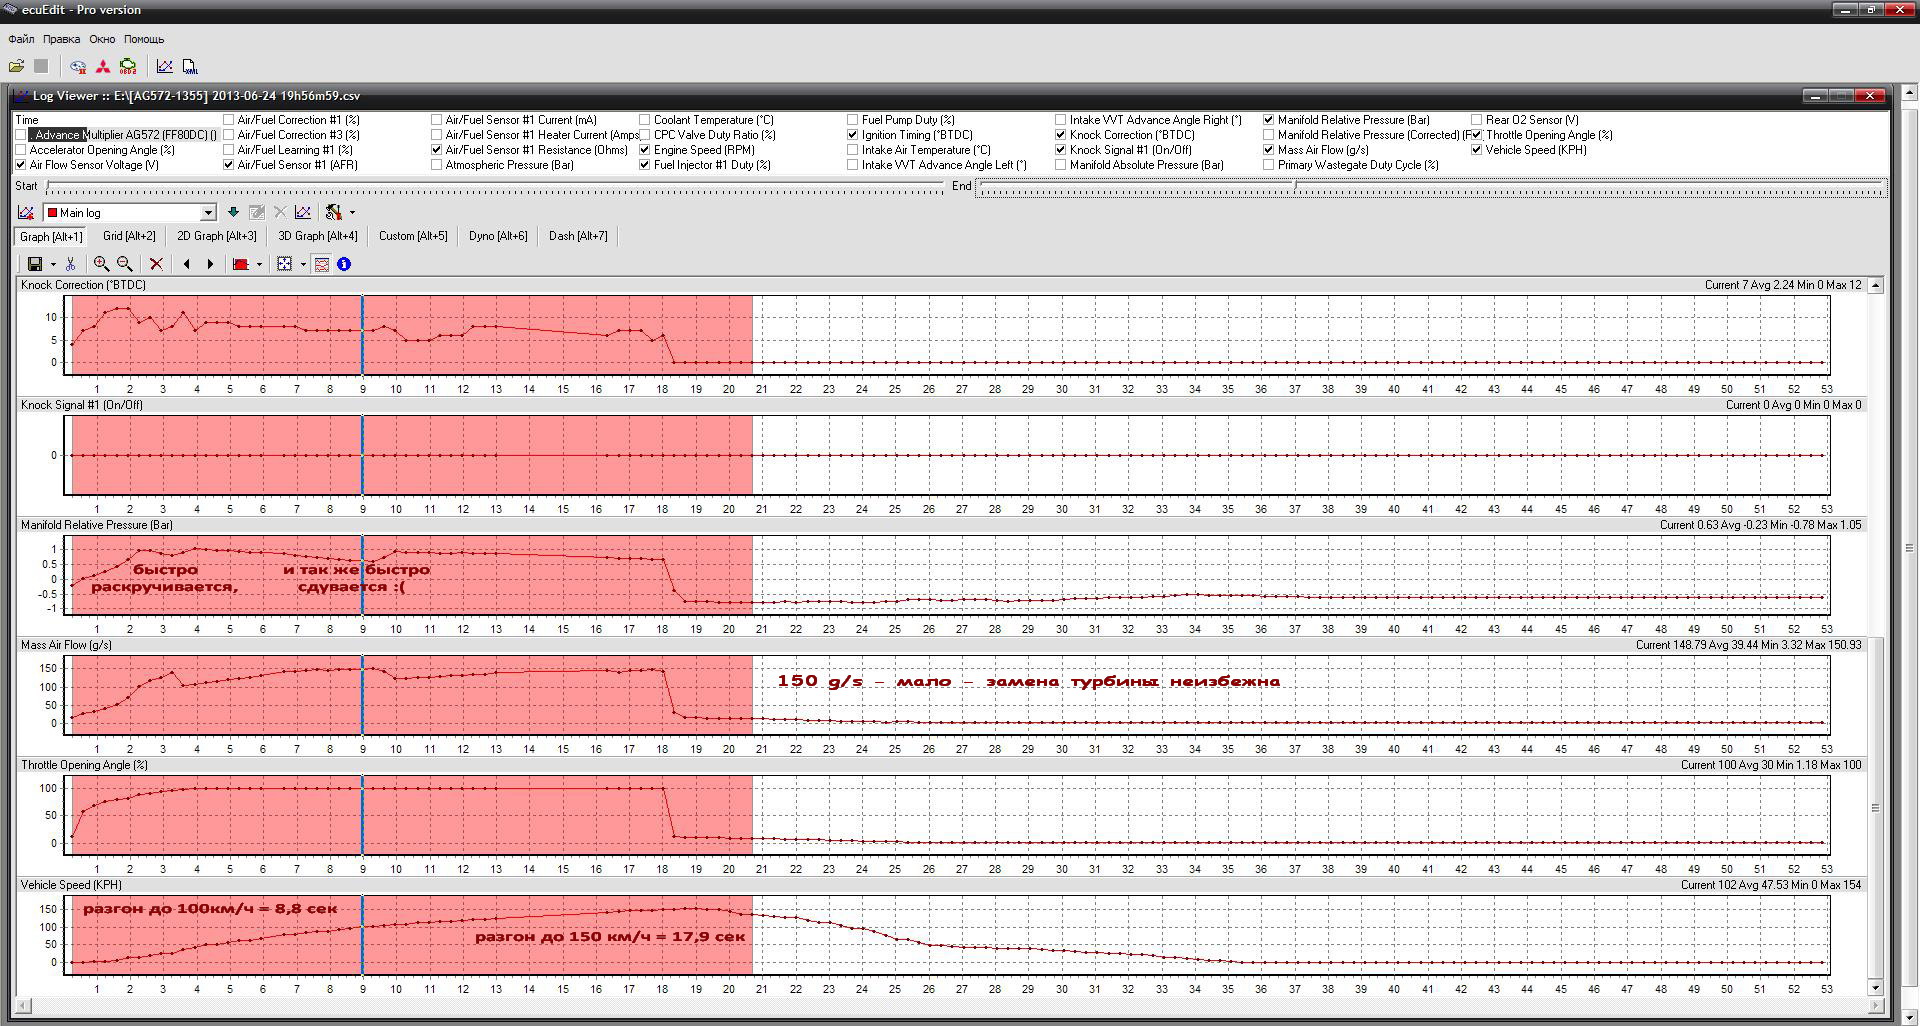Image resolution: width=1920 pixels, height=1026 pixels.
Task: Click the XML document toolbar icon
Action: click(x=189, y=66)
